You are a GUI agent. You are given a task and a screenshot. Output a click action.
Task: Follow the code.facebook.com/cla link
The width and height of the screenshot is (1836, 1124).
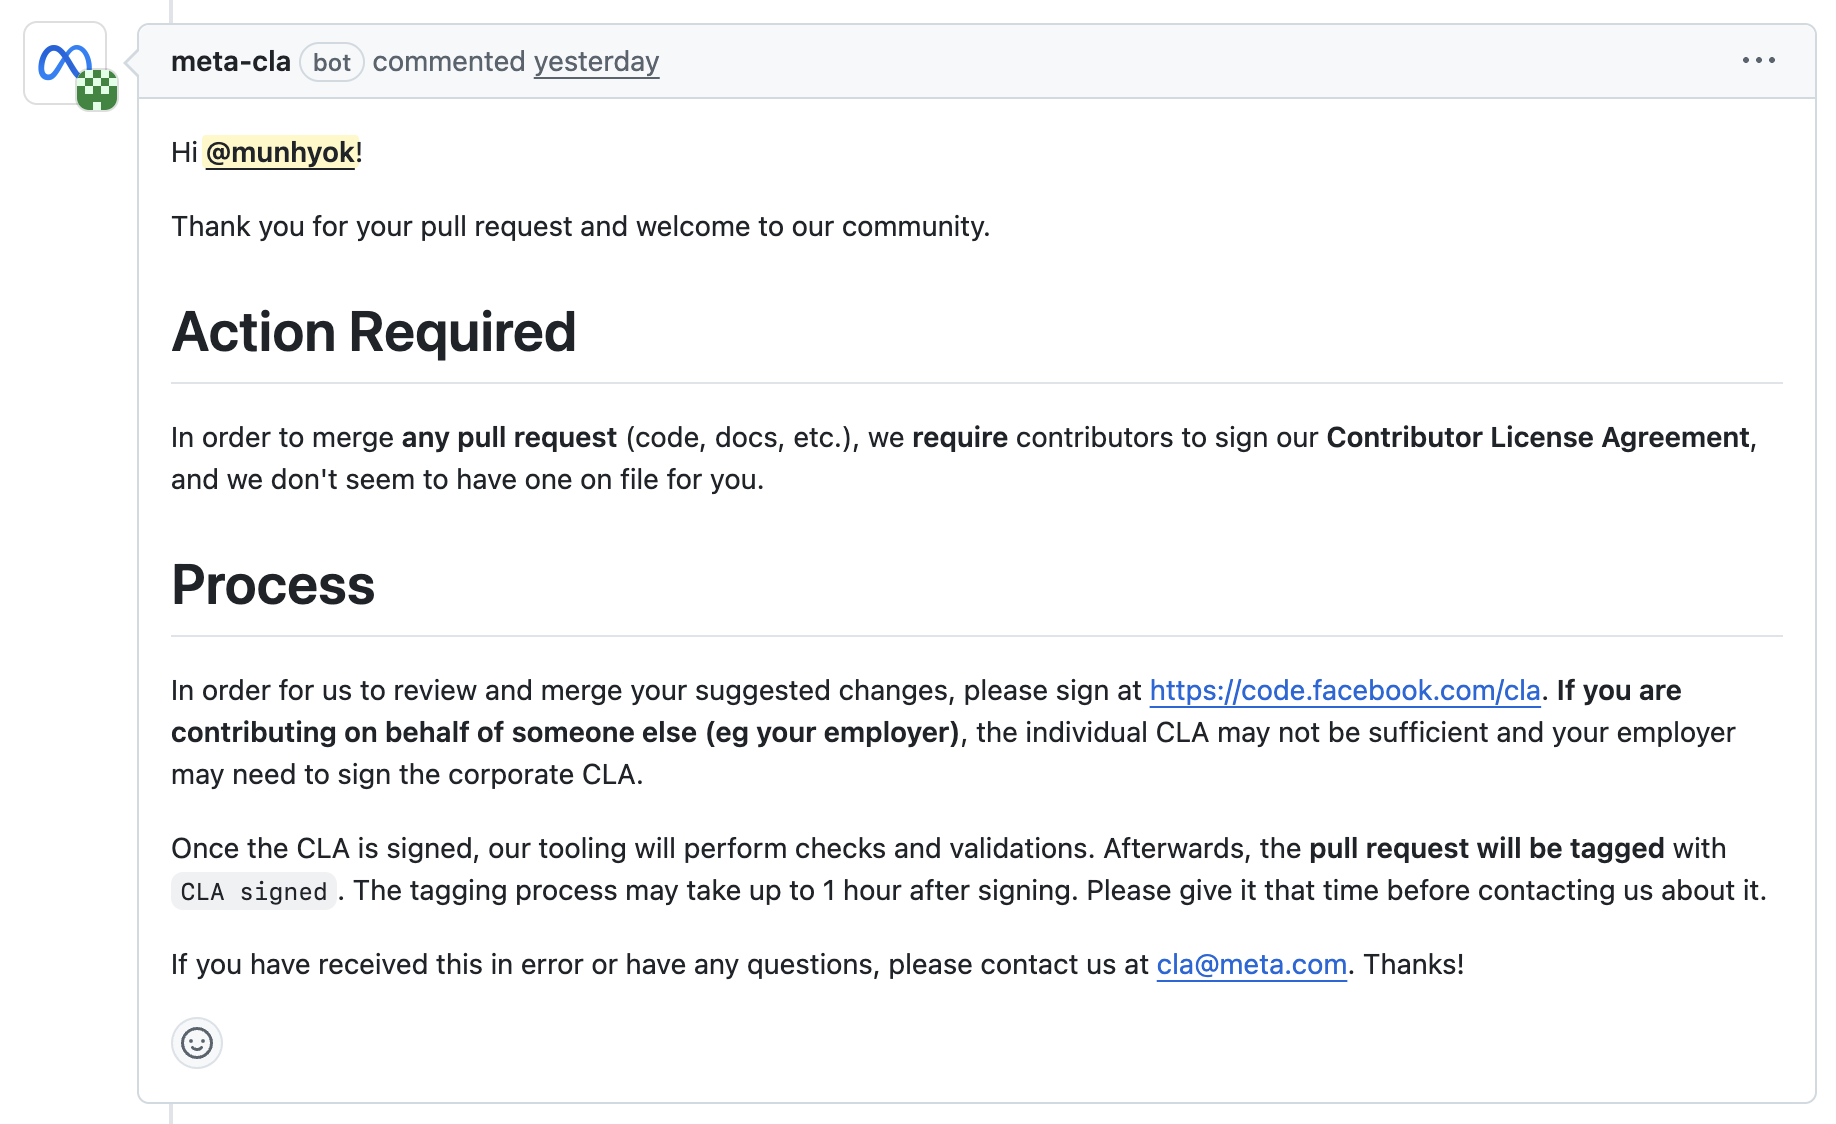pos(1344,690)
